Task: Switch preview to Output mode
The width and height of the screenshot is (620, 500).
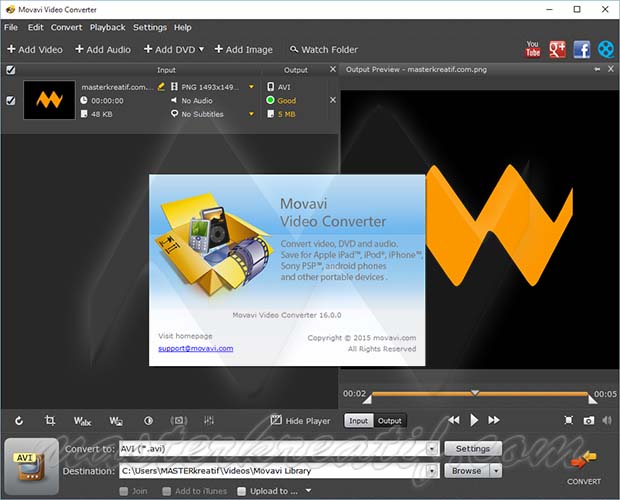Action: [x=389, y=421]
